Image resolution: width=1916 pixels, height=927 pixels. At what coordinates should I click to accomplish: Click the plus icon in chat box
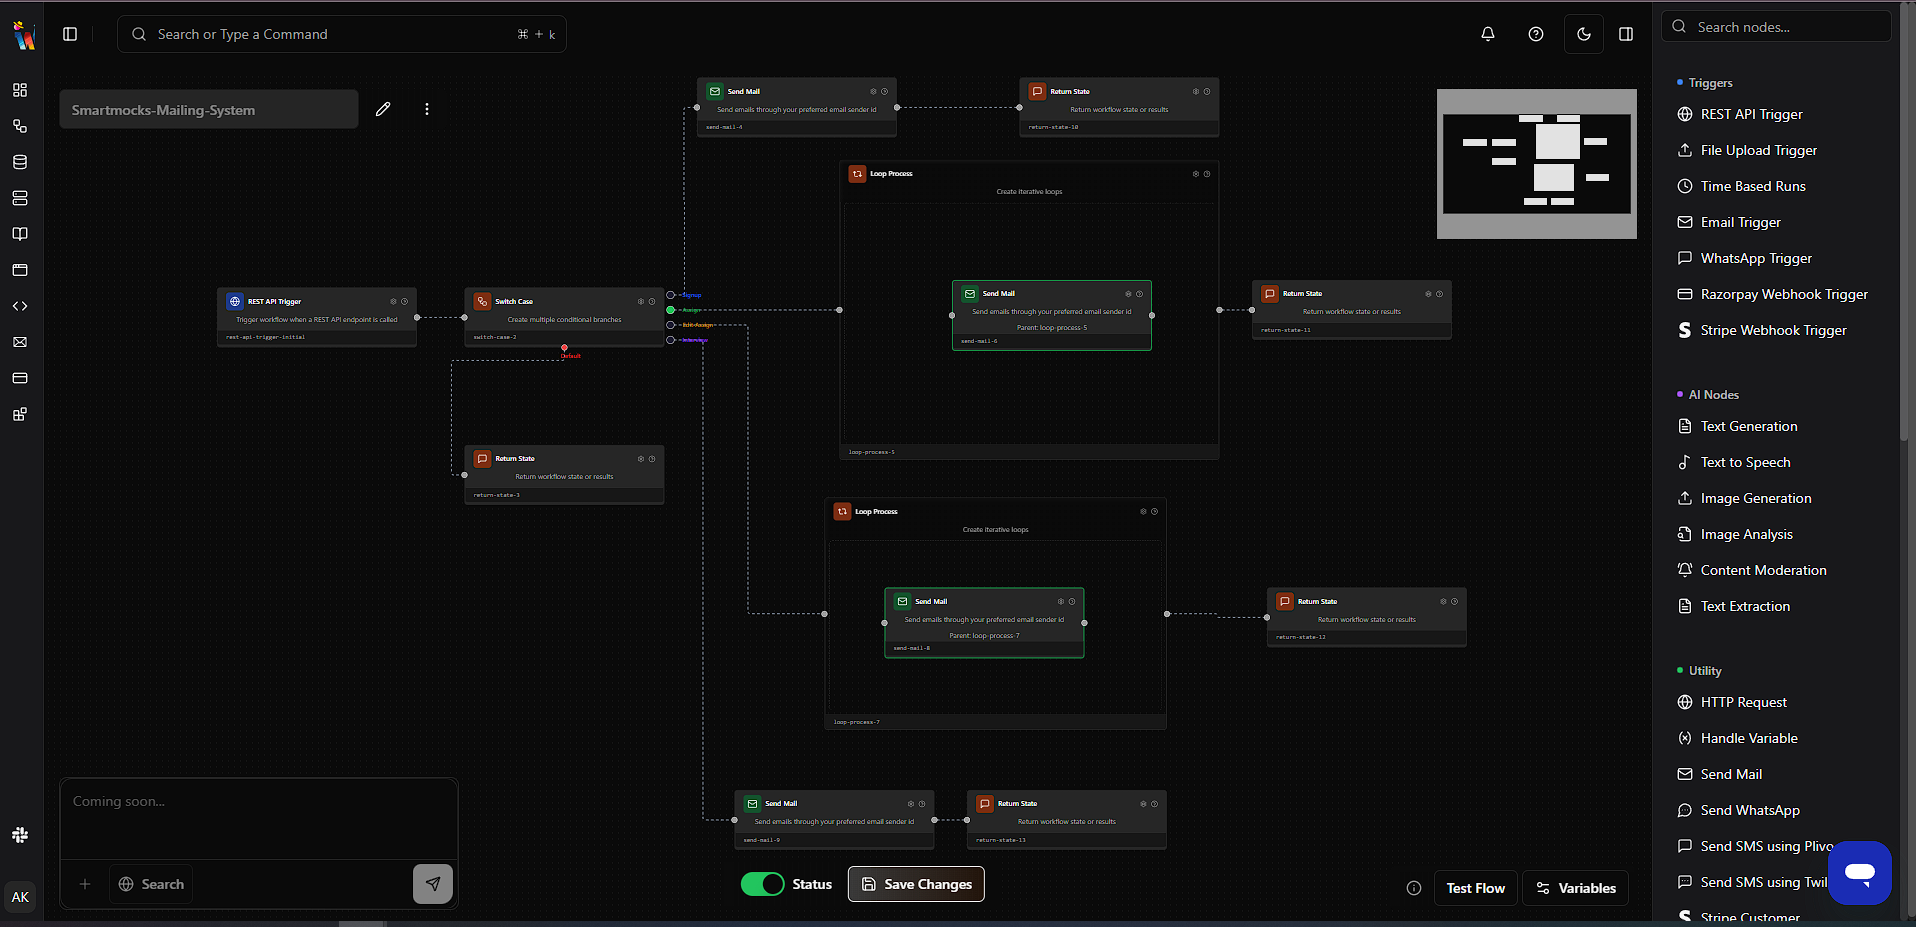click(85, 884)
